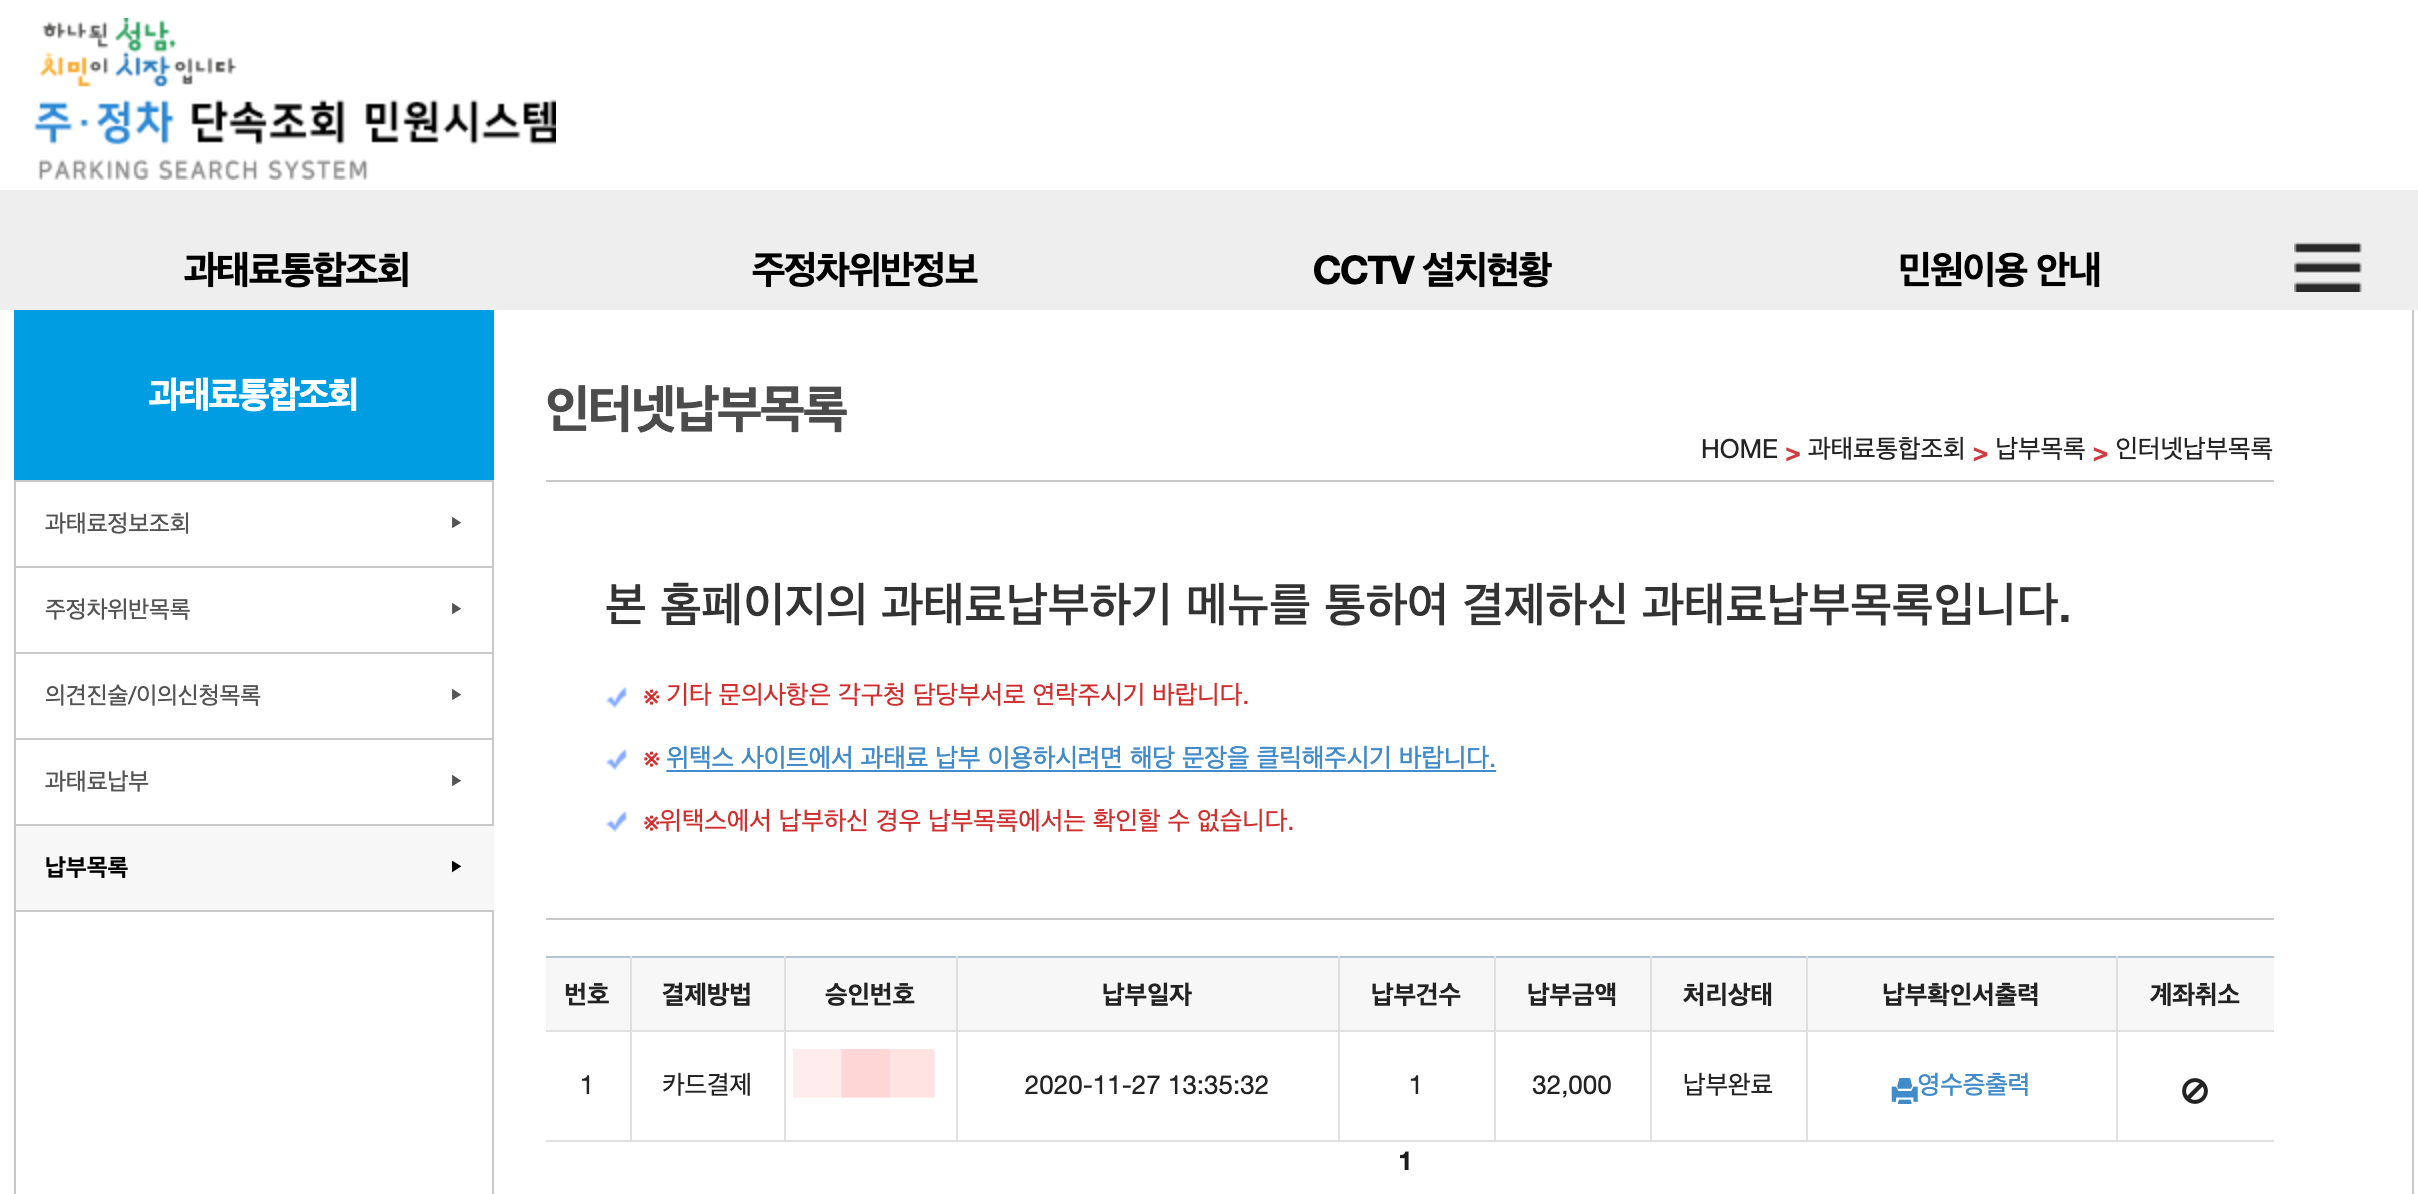This screenshot has height=1194, width=2418.
Task: Open CCTV 설치현황 top menu
Action: pyautogui.click(x=1431, y=269)
